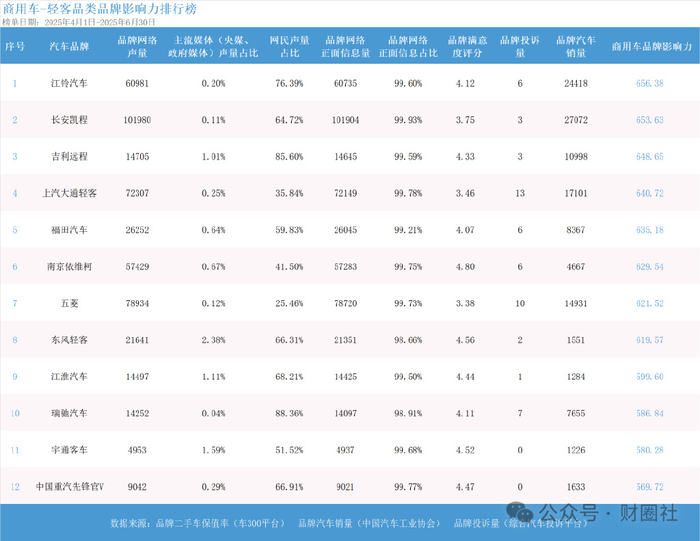This screenshot has width=700, height=541.
Task: Select brand name 瑞驰汽车
Action: [69, 413]
